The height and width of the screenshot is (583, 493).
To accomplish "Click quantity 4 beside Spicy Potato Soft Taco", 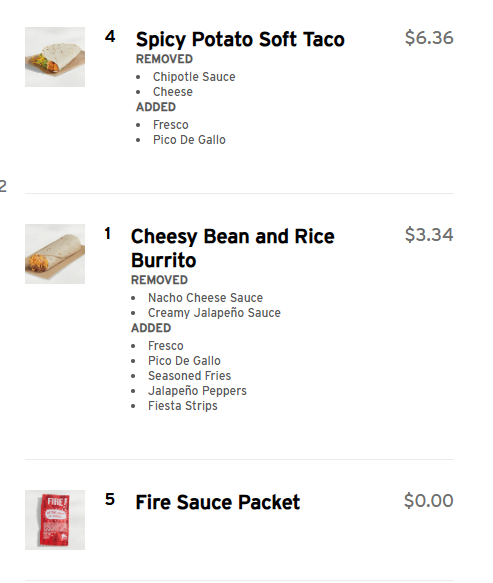I will 110,36.
